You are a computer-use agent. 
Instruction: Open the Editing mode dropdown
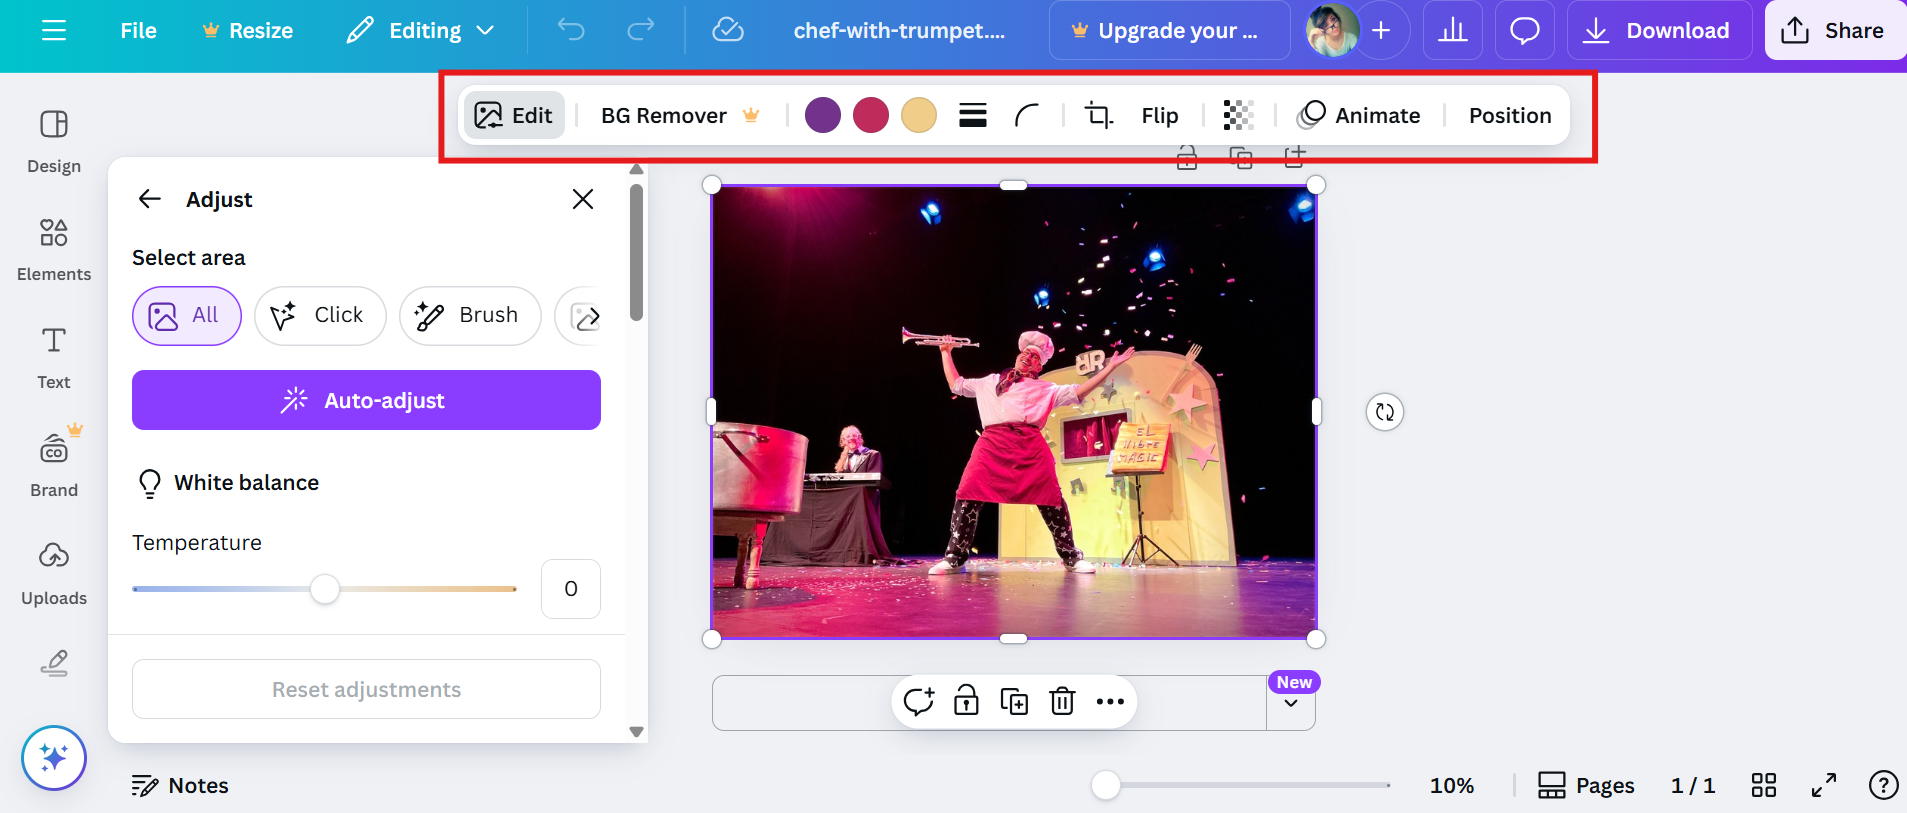[421, 30]
